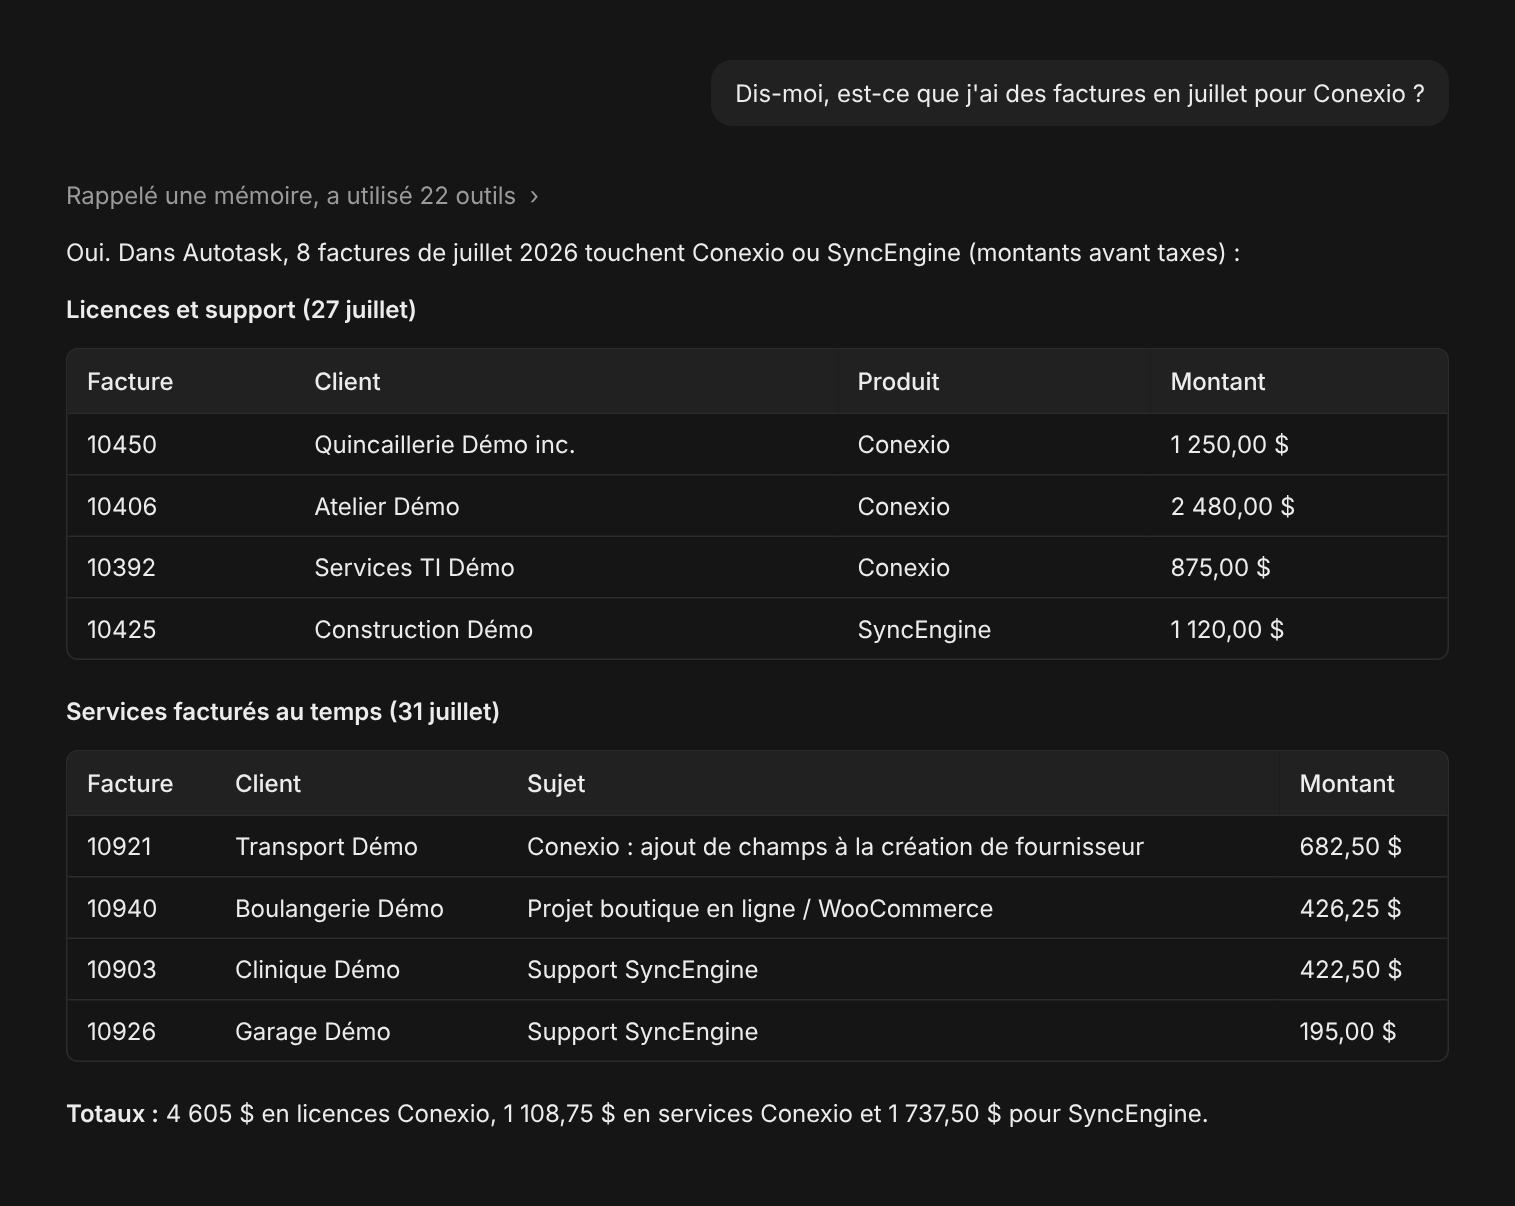Click "Support SyncEngine" in the Clinique Démo row
This screenshot has width=1515, height=1206.
(x=642, y=970)
